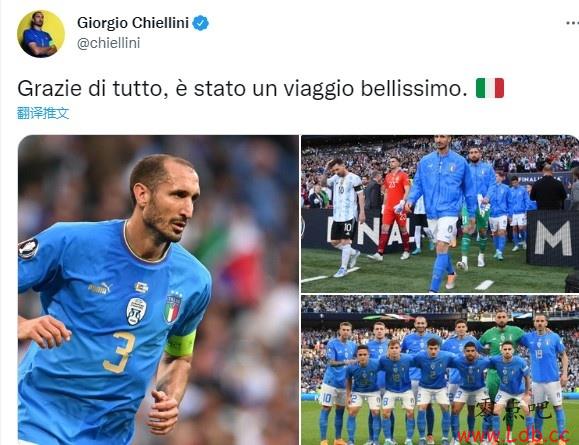
Task: Click the Puma logo on the blue jersey
Action: tap(99, 288)
